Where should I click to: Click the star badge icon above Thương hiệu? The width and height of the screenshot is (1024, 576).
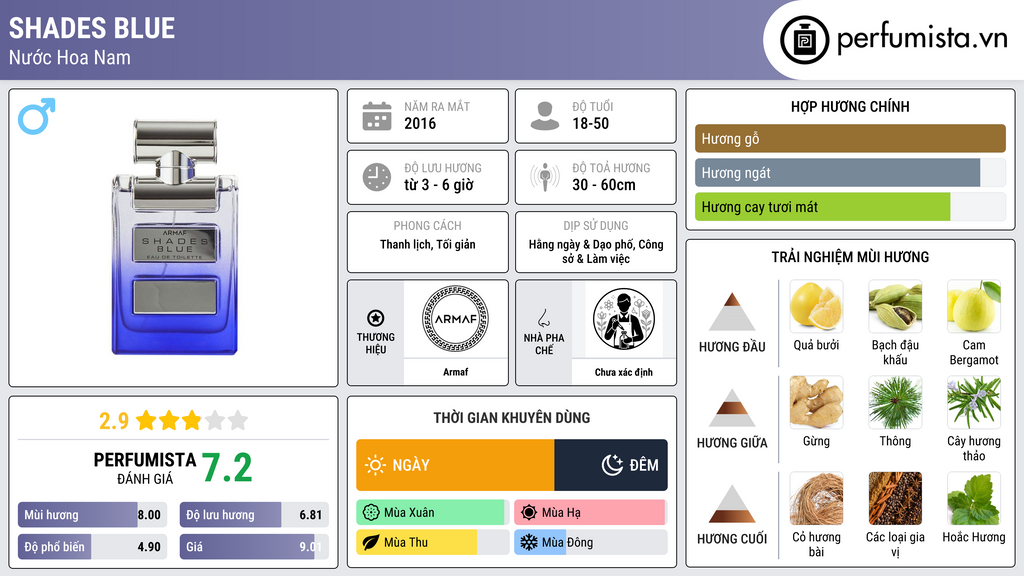(x=376, y=318)
